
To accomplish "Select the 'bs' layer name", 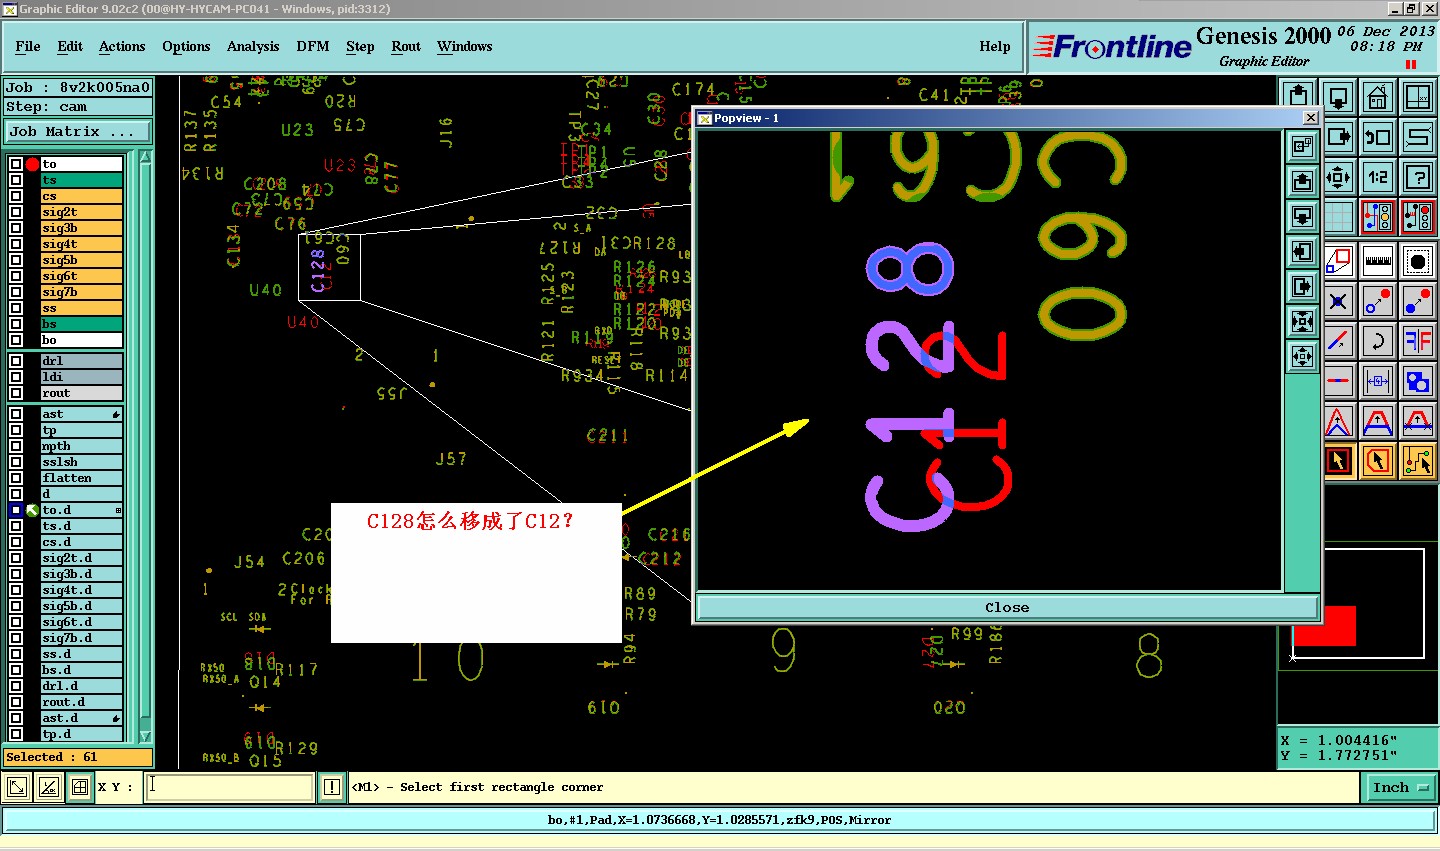I will [81, 324].
